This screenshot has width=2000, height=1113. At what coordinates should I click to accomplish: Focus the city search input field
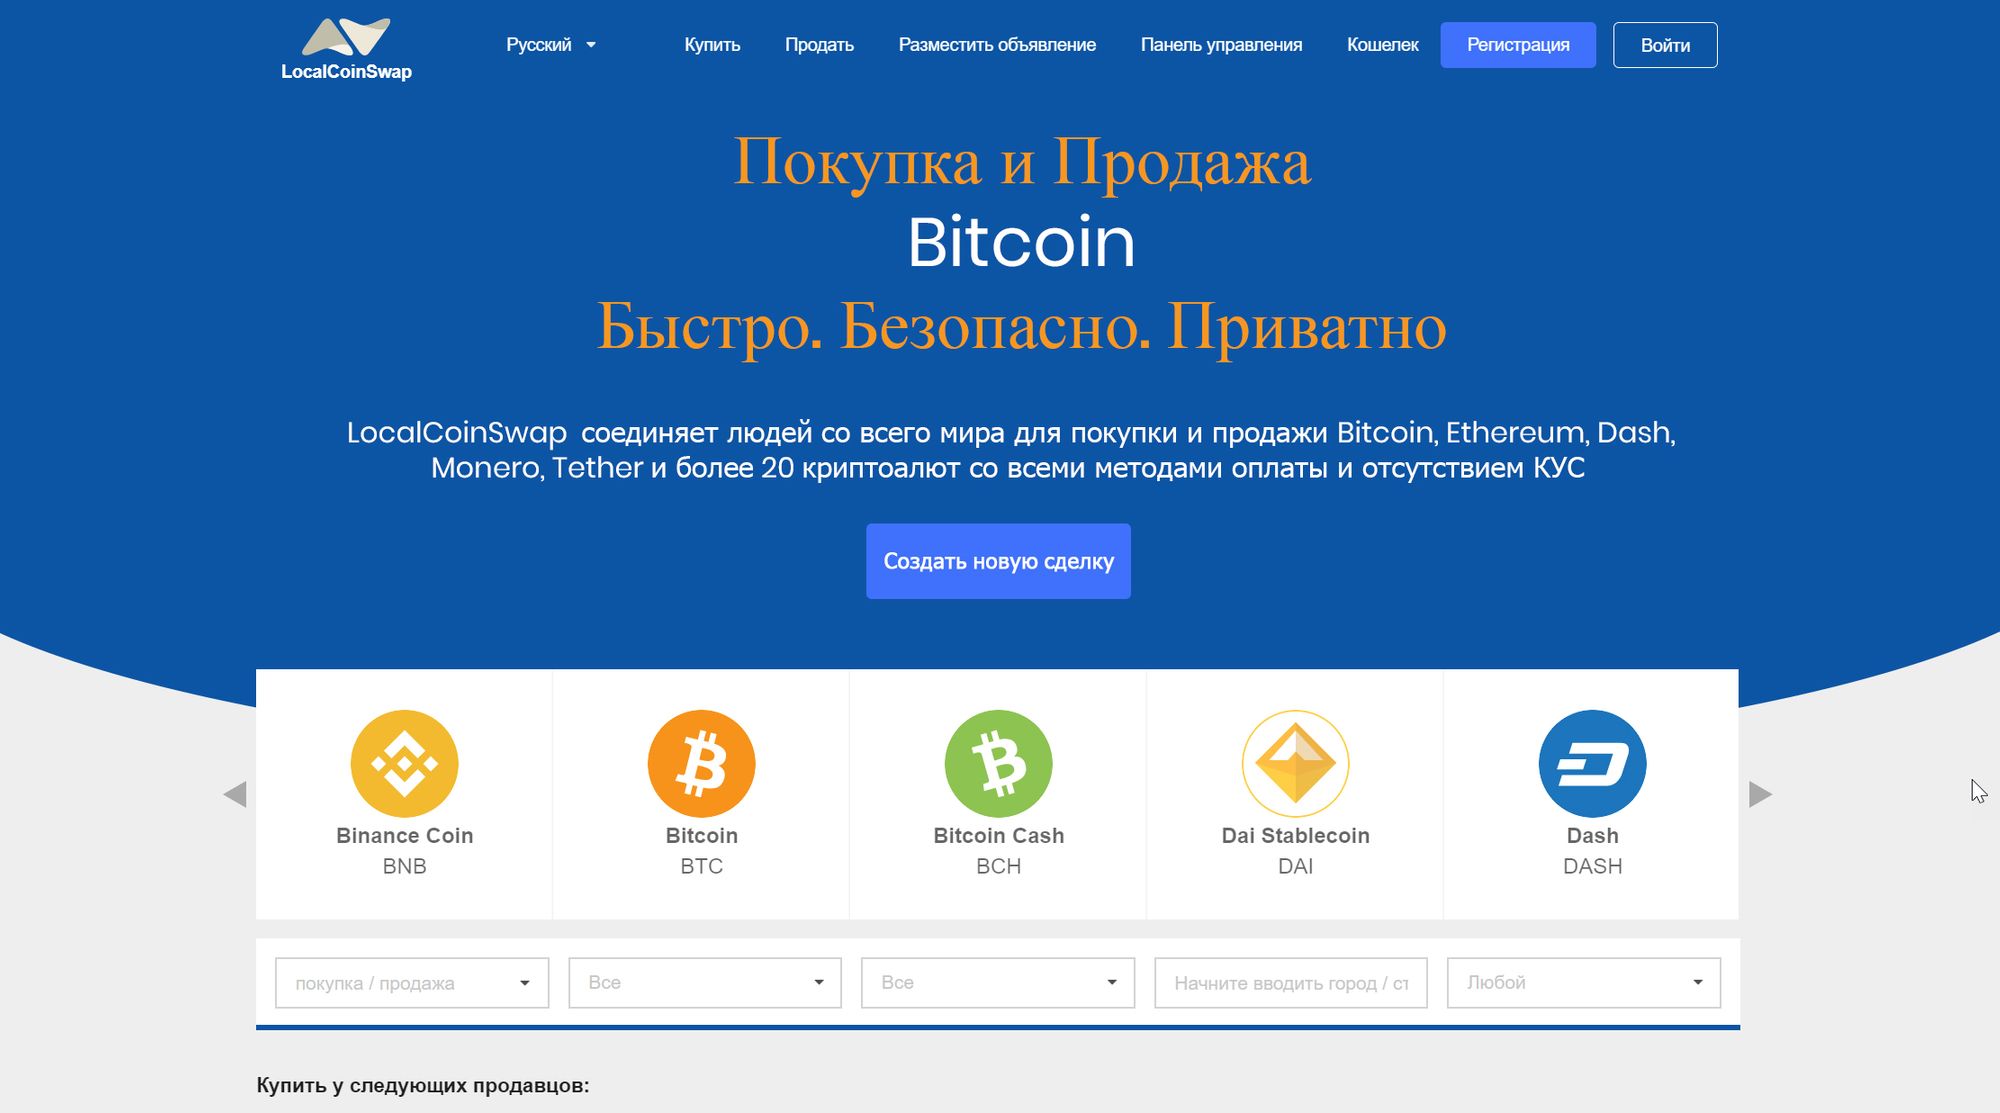click(x=1291, y=983)
